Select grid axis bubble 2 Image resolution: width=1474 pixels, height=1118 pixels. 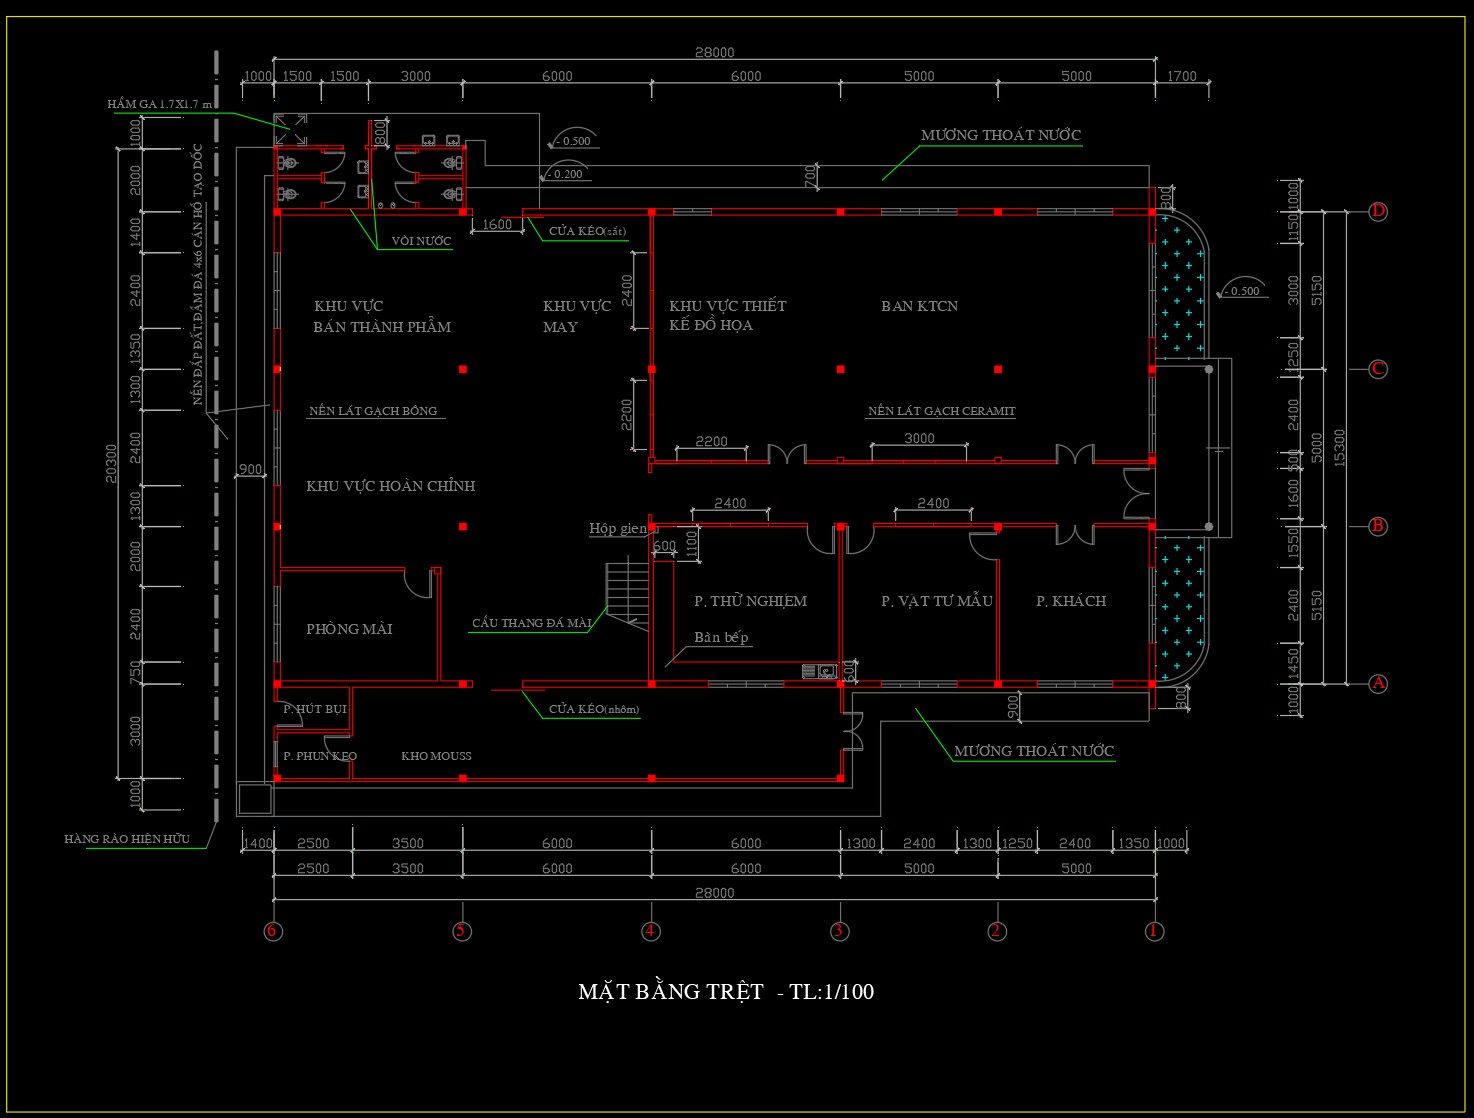[996, 931]
